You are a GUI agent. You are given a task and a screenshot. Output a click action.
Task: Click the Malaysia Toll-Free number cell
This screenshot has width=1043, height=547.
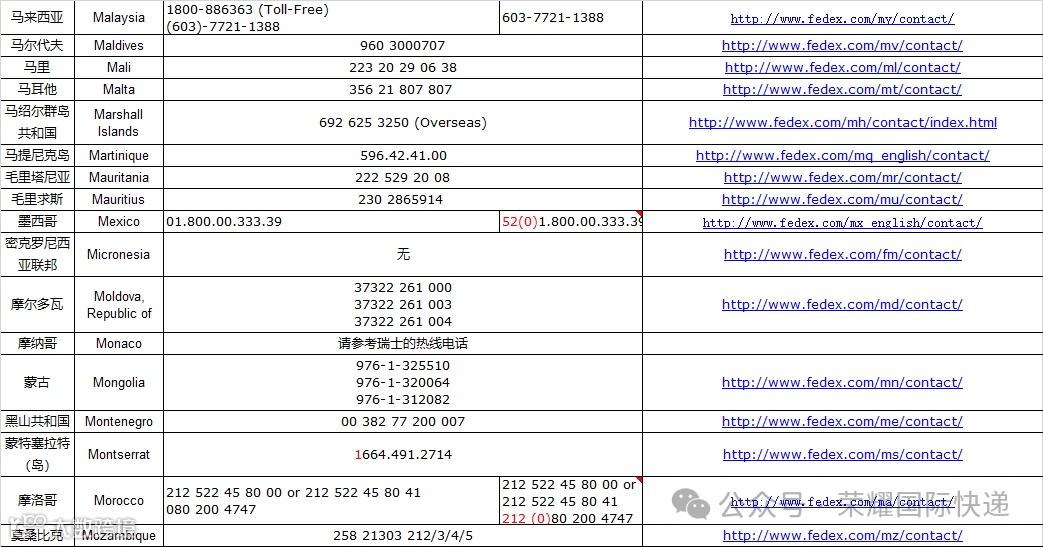(x=331, y=18)
